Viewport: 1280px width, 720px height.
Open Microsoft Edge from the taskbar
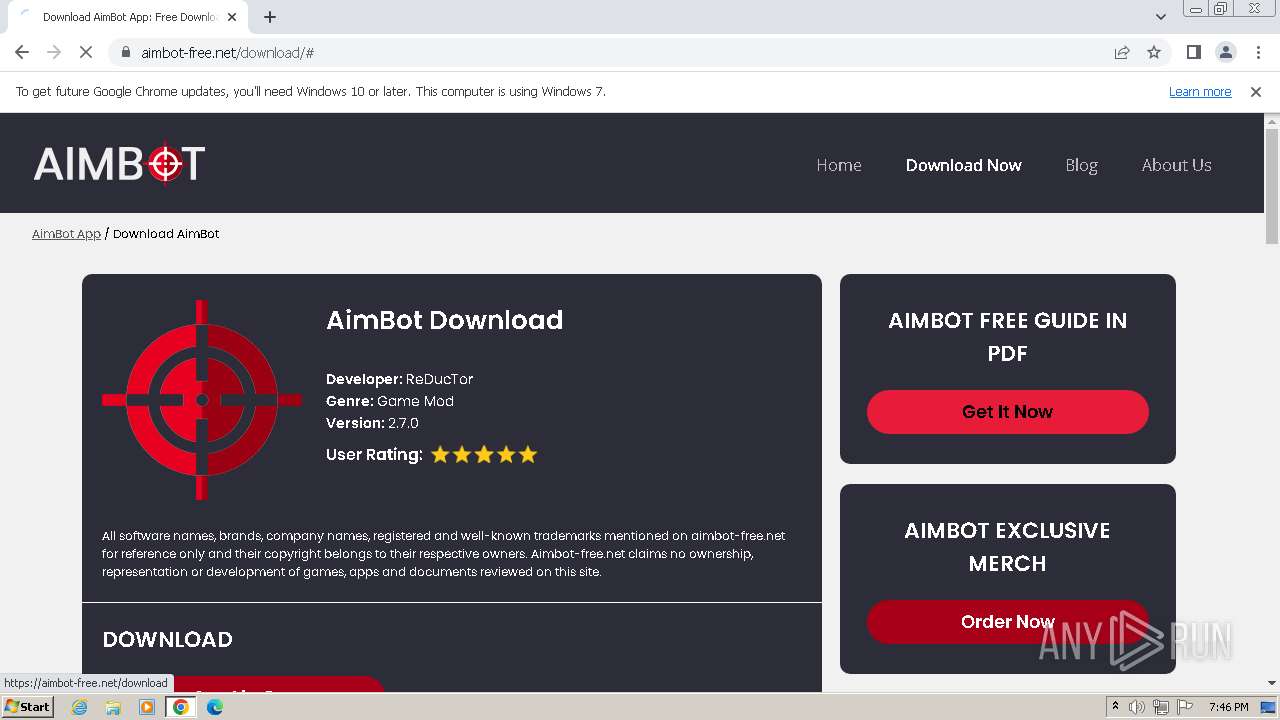click(215, 707)
